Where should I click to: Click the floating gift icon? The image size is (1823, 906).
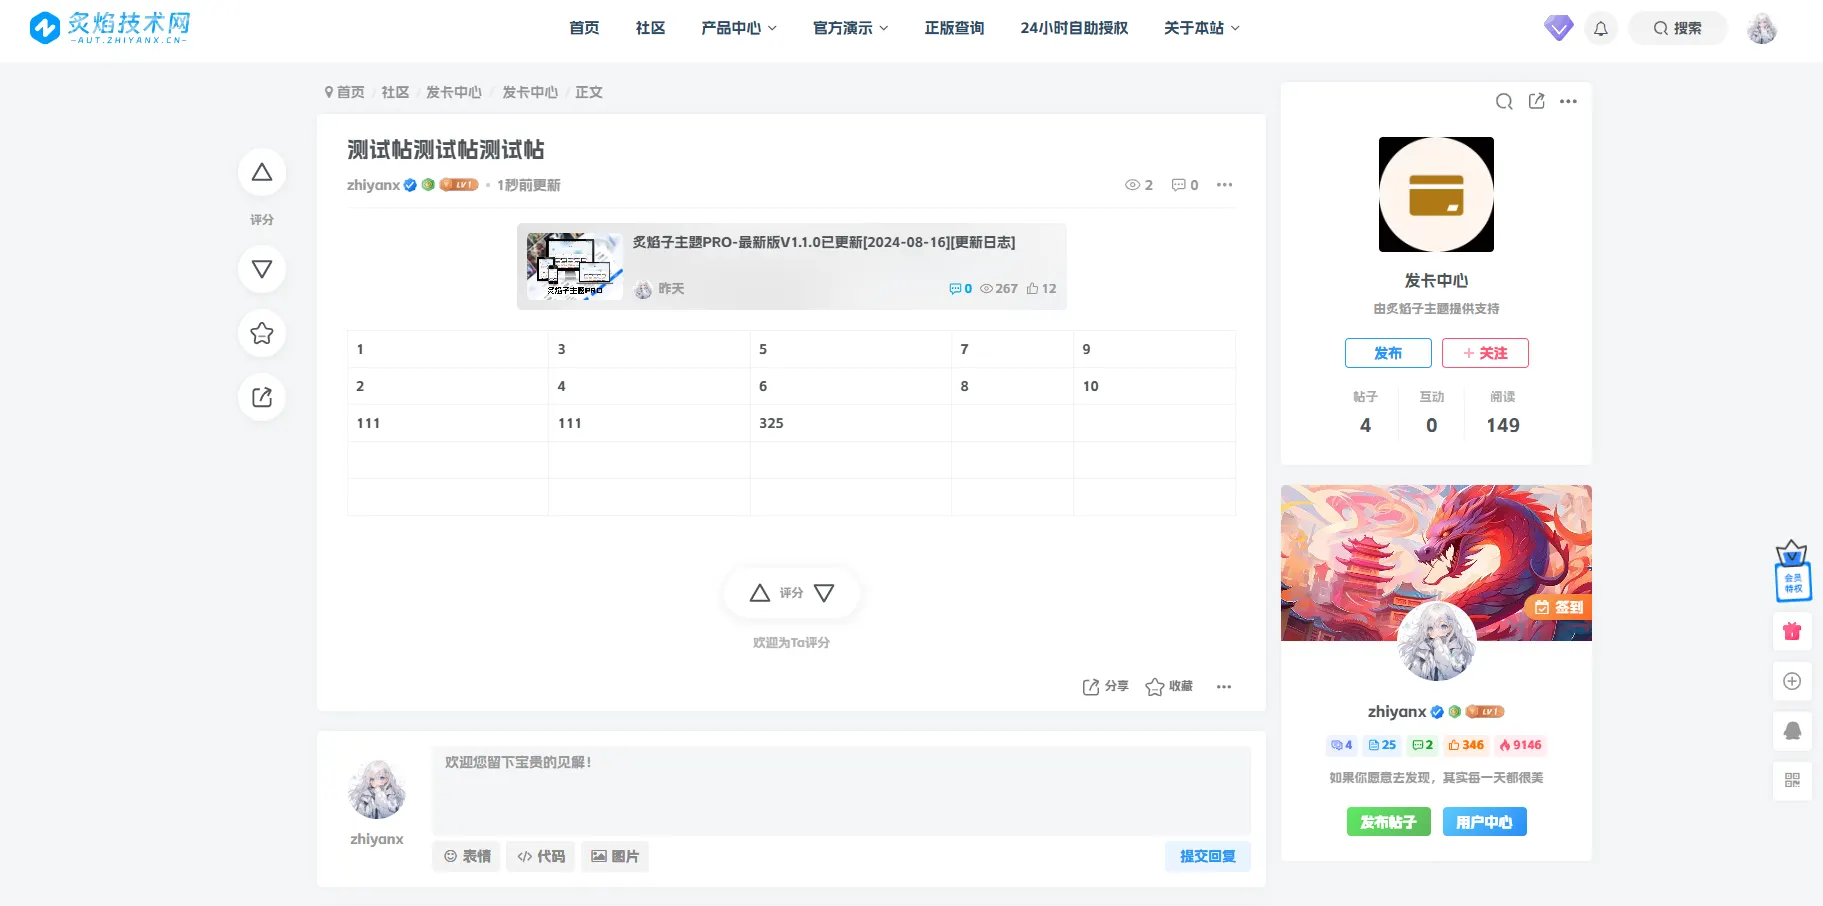click(x=1792, y=631)
